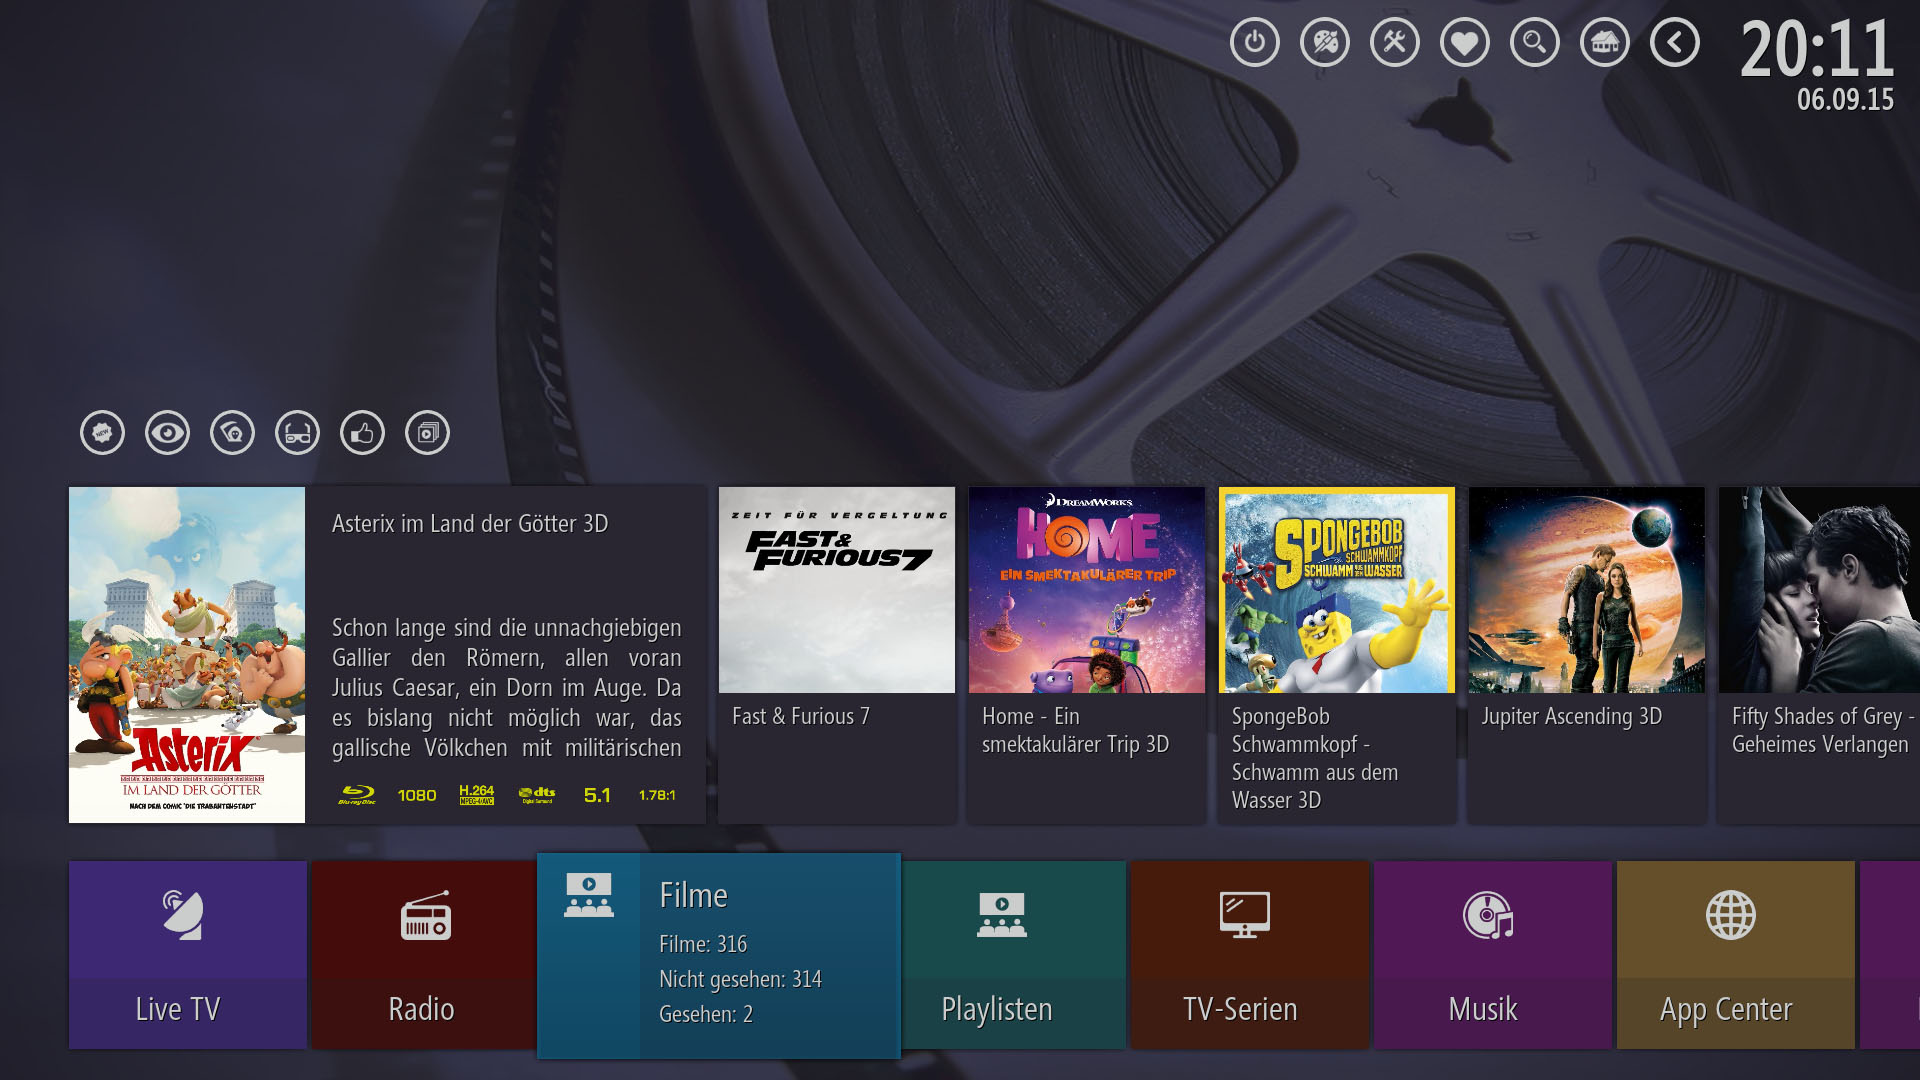Open the stacked video playlist widget icon

coord(427,433)
